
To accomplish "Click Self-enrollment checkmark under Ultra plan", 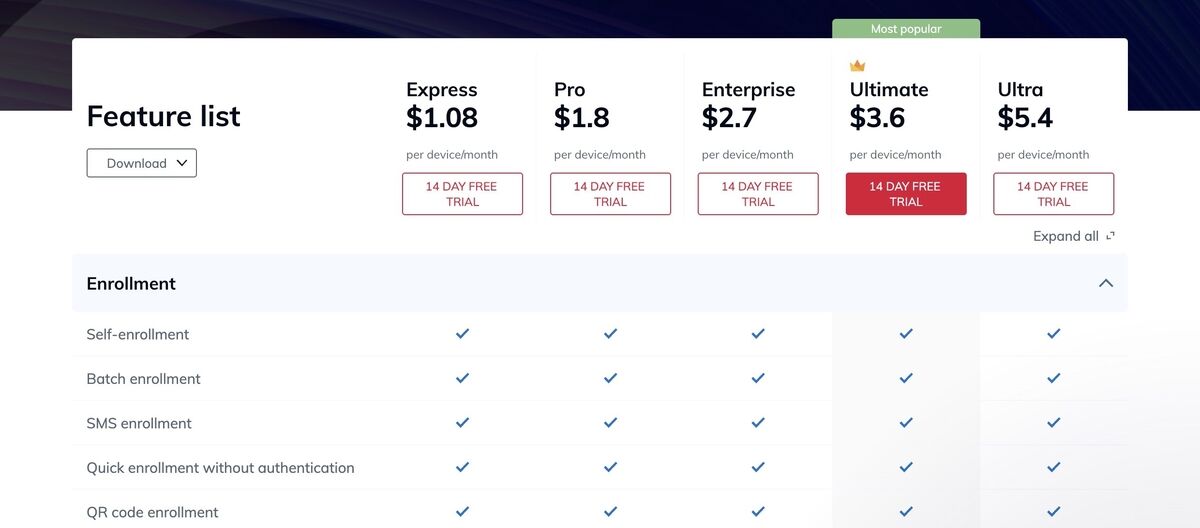I will (1053, 334).
